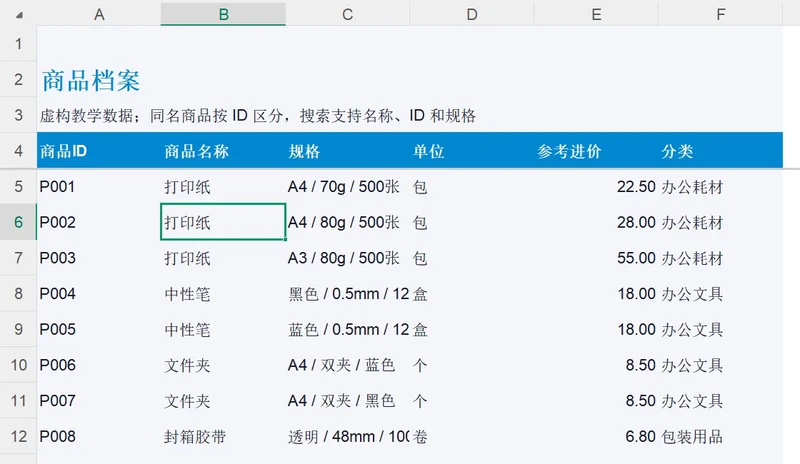The image size is (800, 464).
Task: Select column F header
Action: [720, 14]
